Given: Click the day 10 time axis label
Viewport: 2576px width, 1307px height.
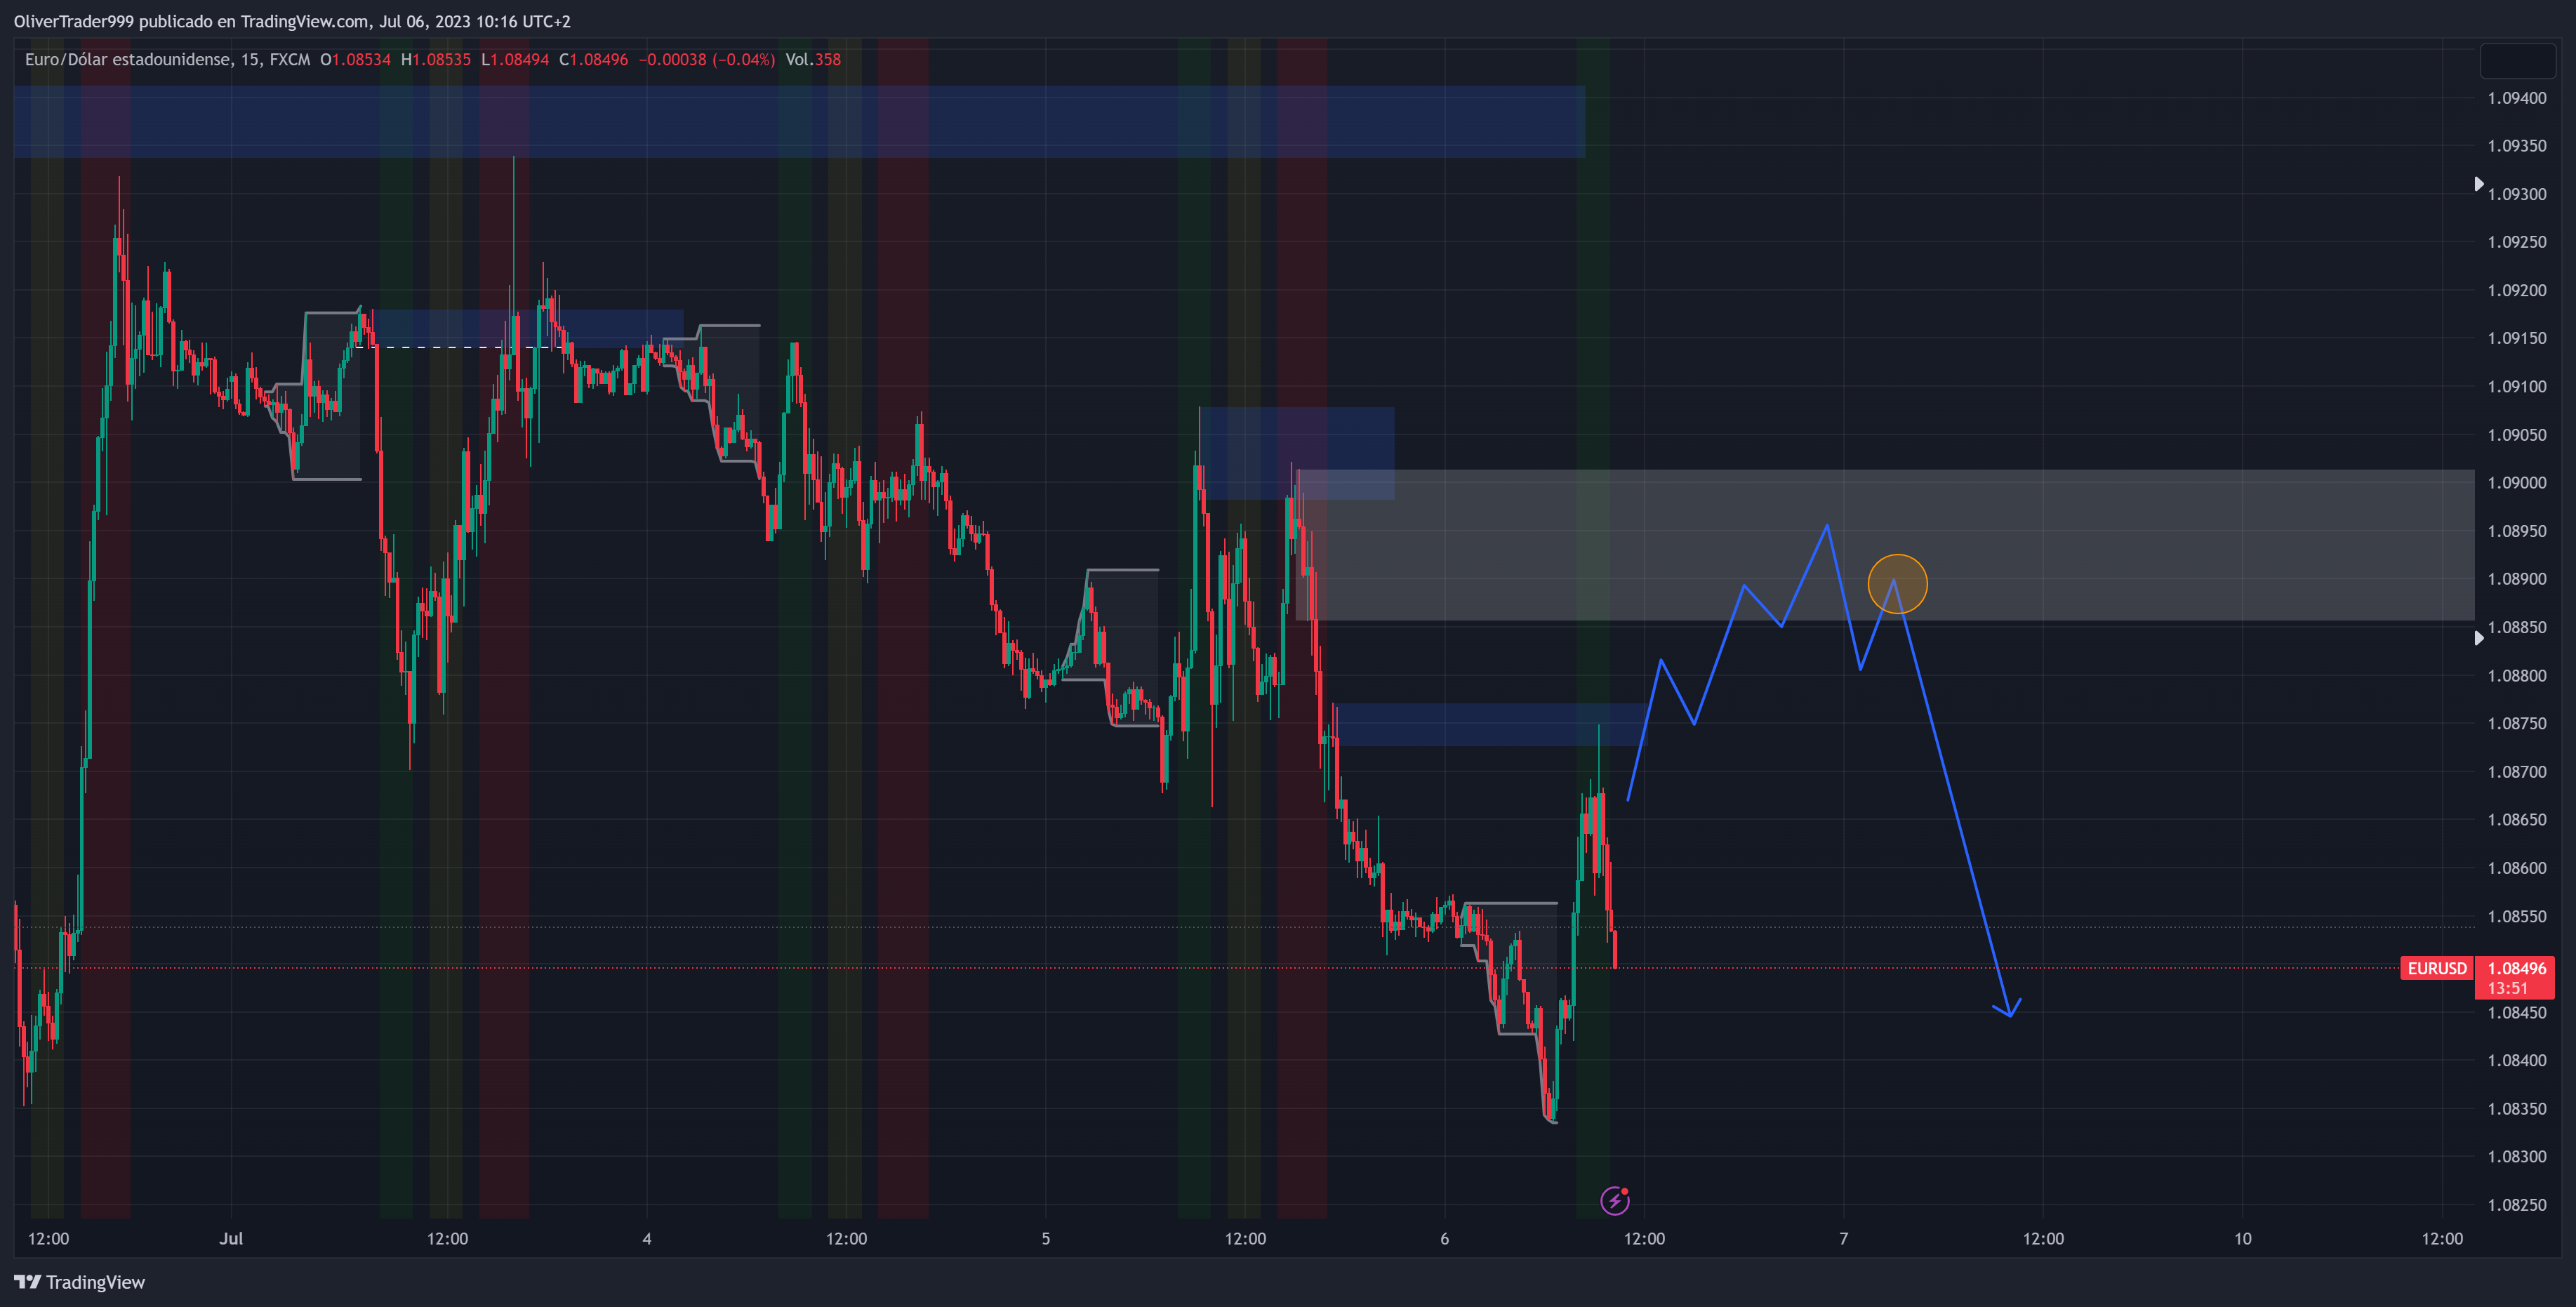Looking at the screenshot, I should point(2243,1238).
